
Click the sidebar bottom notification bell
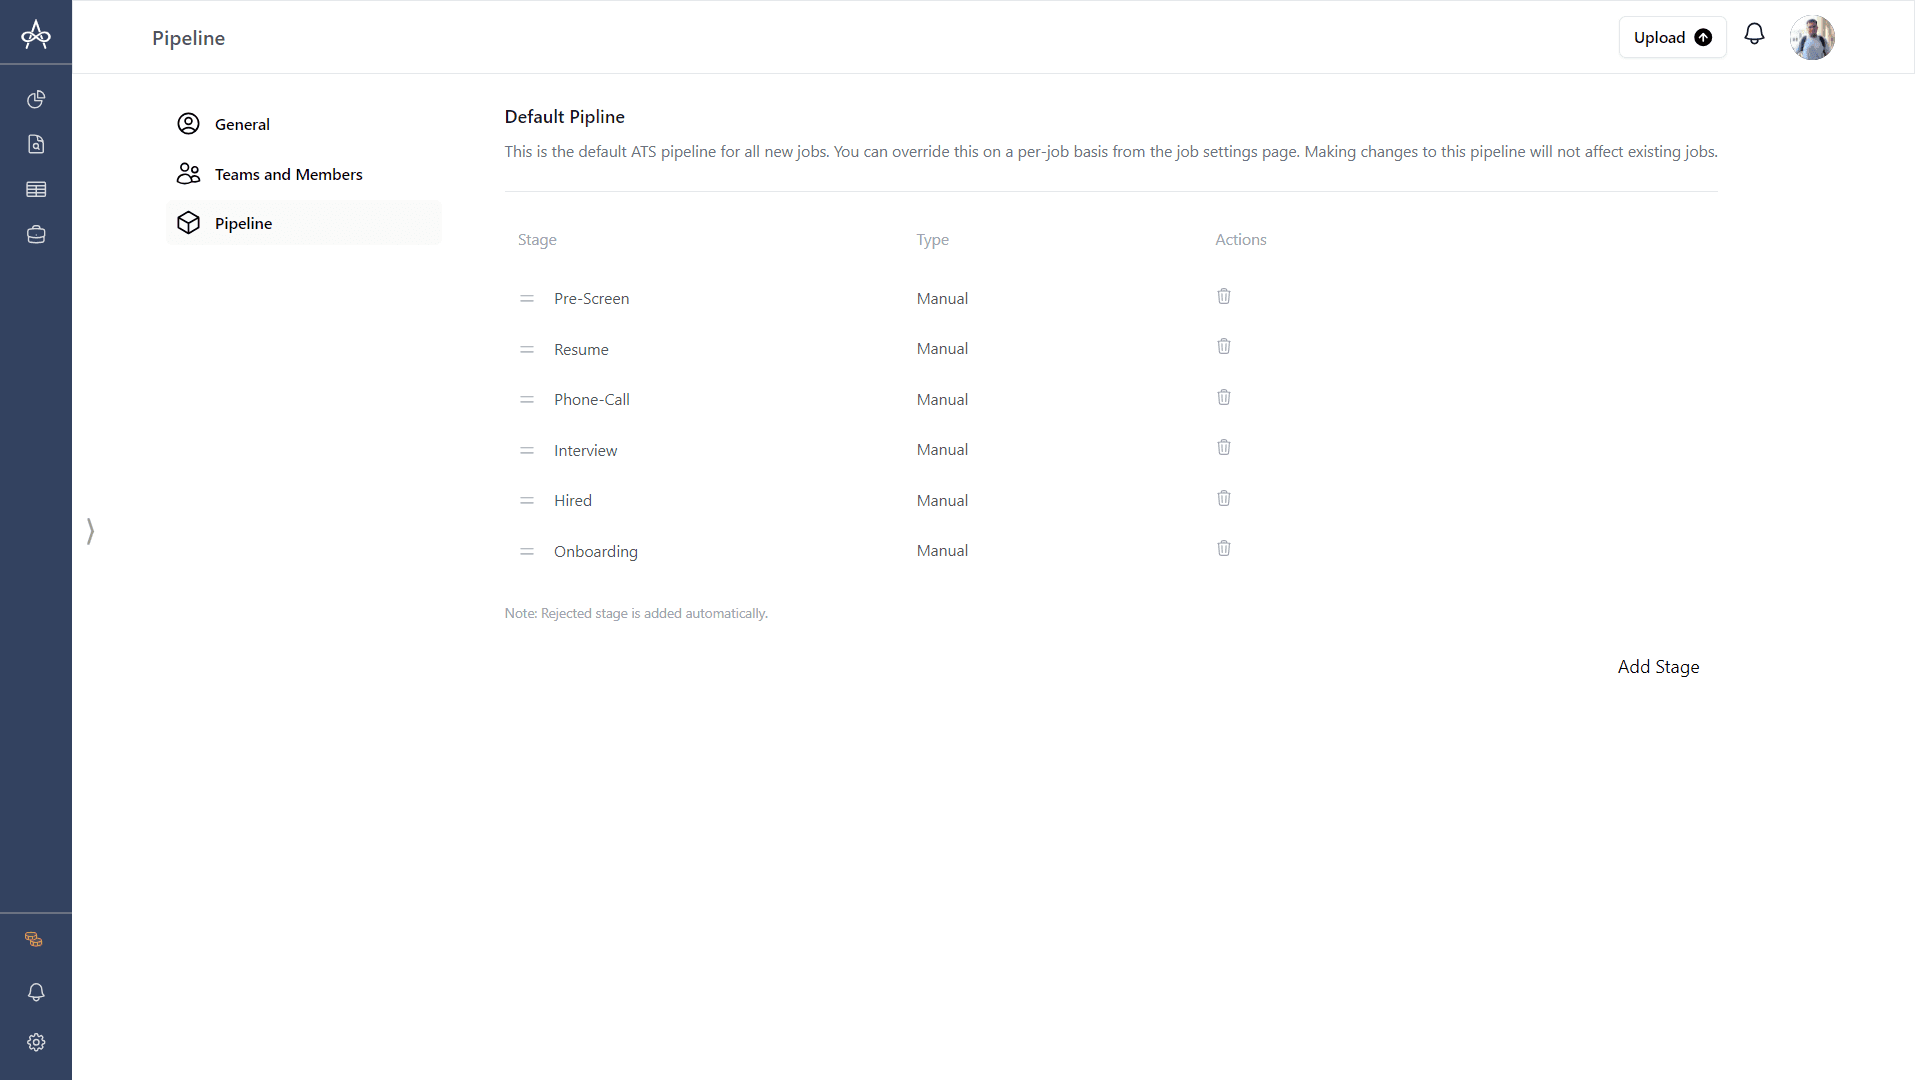point(36,992)
